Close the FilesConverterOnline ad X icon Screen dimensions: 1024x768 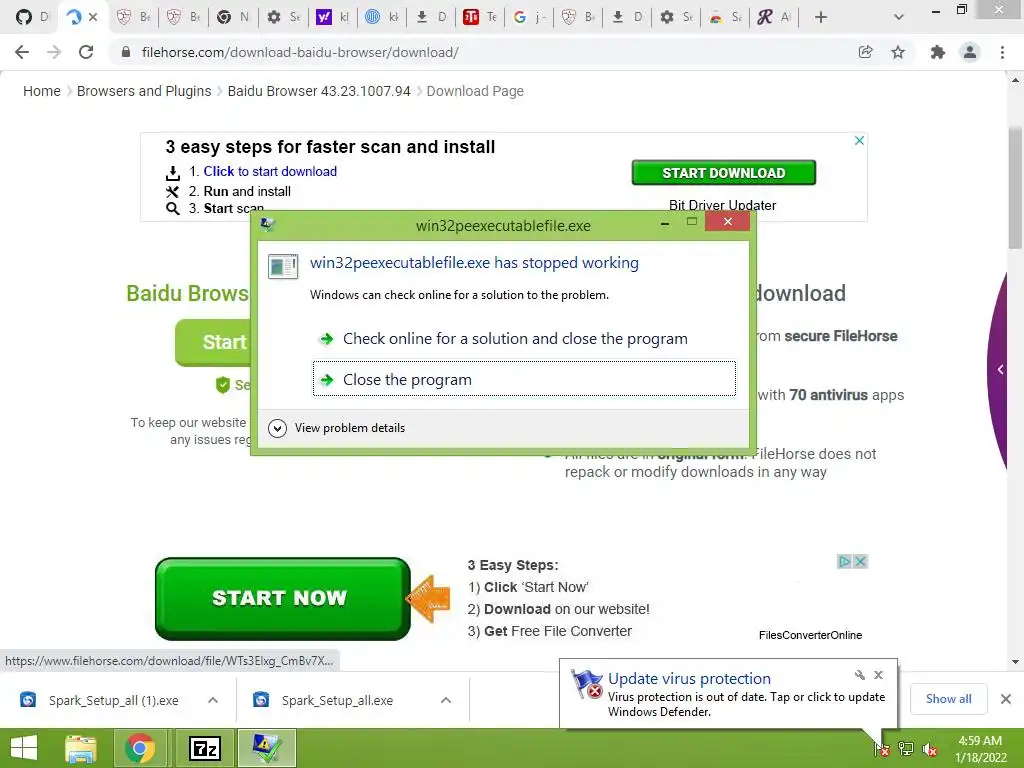(861, 561)
